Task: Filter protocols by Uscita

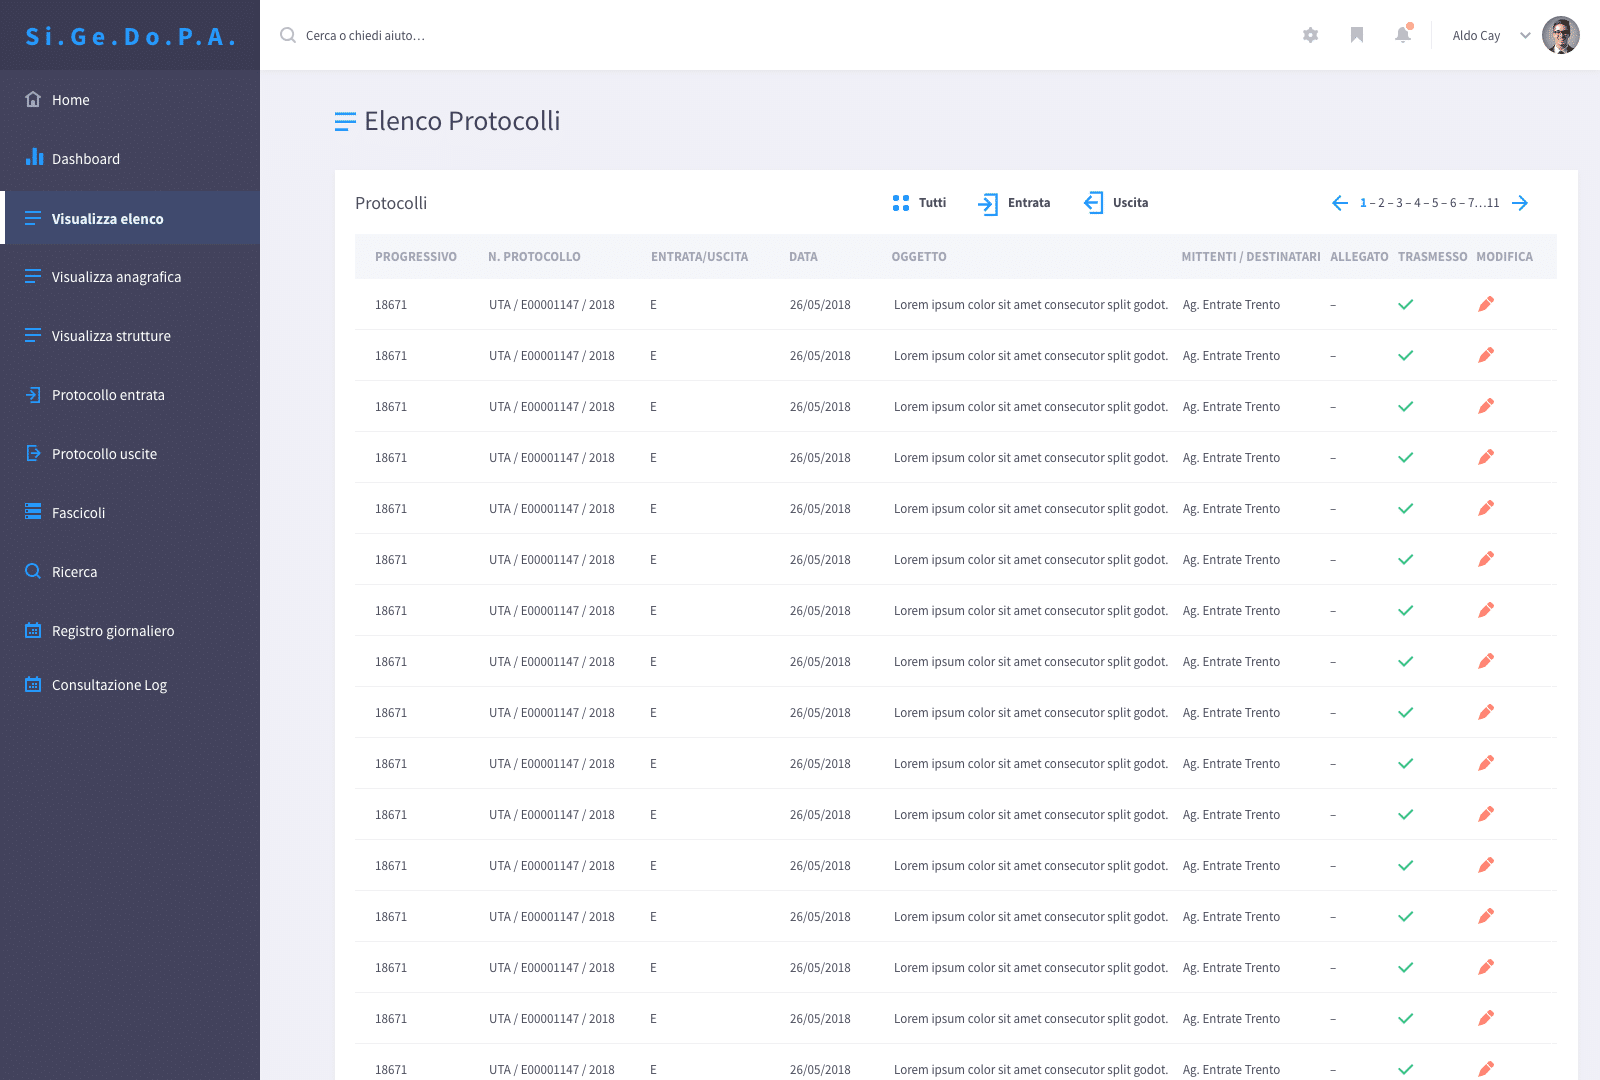Action: pos(1116,203)
